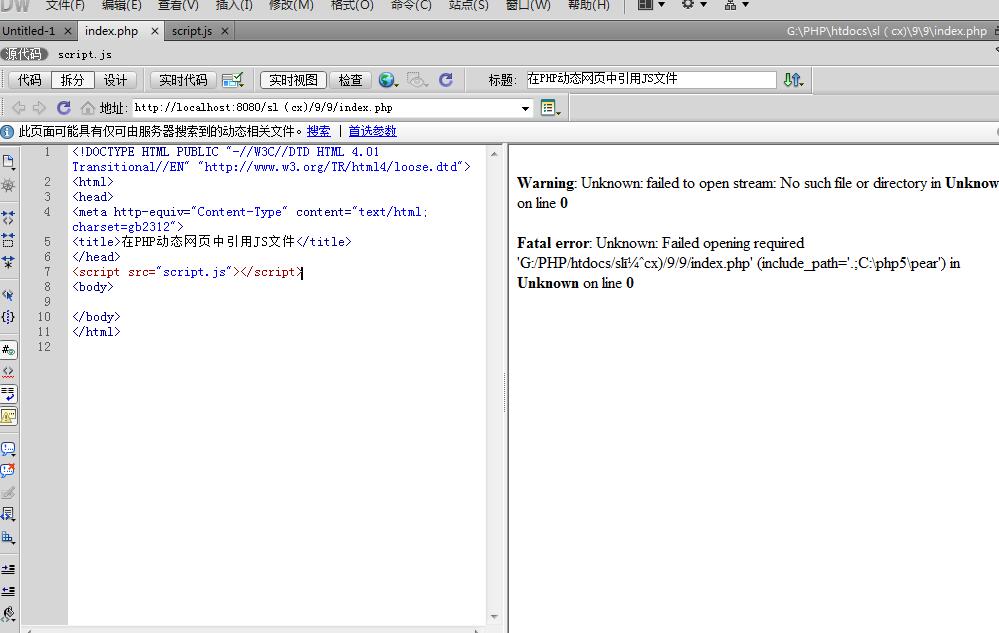
Task: Open the 查看(V) menu
Action: (x=178, y=5)
